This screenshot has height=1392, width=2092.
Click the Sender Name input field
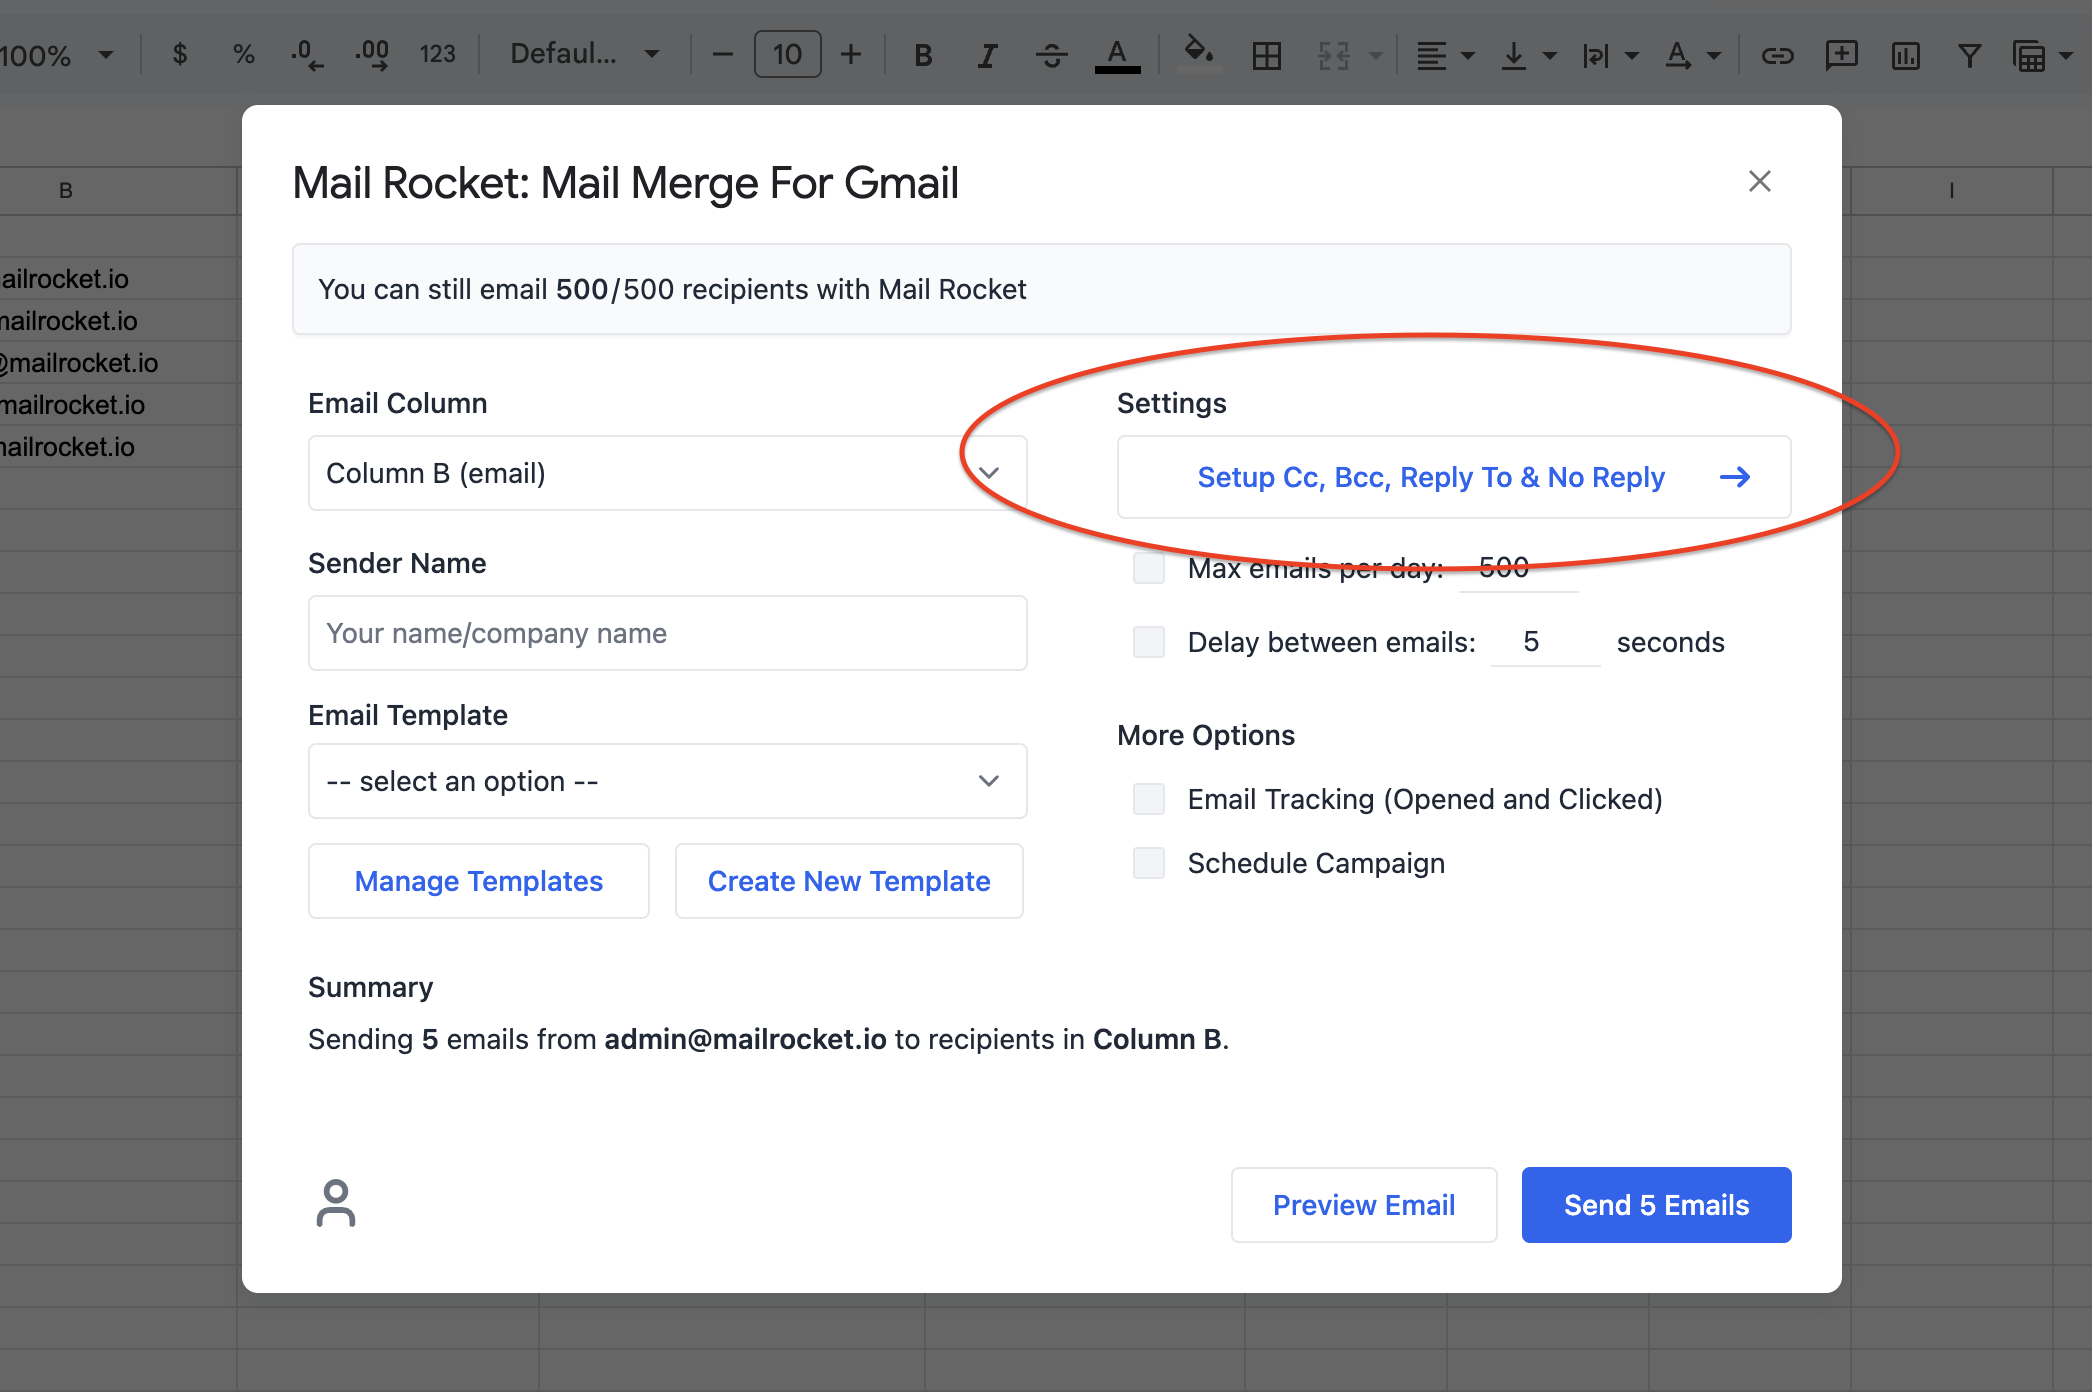pos(667,633)
